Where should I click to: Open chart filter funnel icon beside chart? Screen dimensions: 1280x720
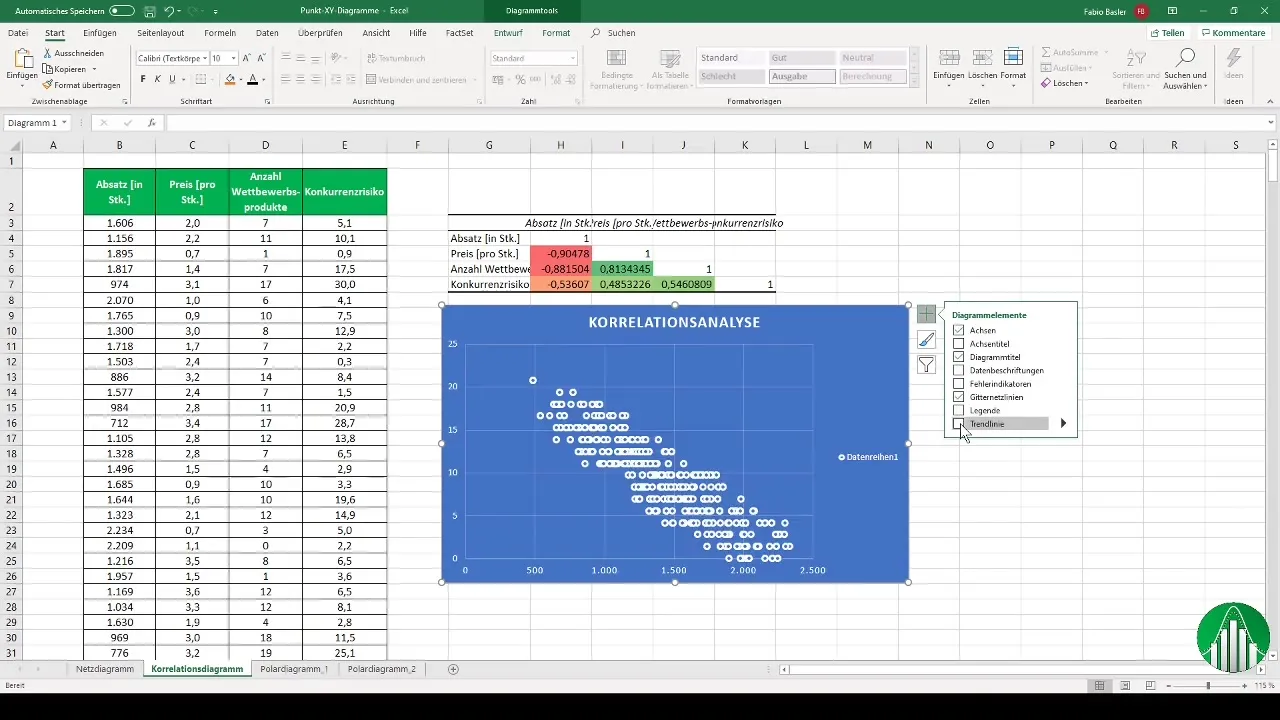tap(926, 365)
